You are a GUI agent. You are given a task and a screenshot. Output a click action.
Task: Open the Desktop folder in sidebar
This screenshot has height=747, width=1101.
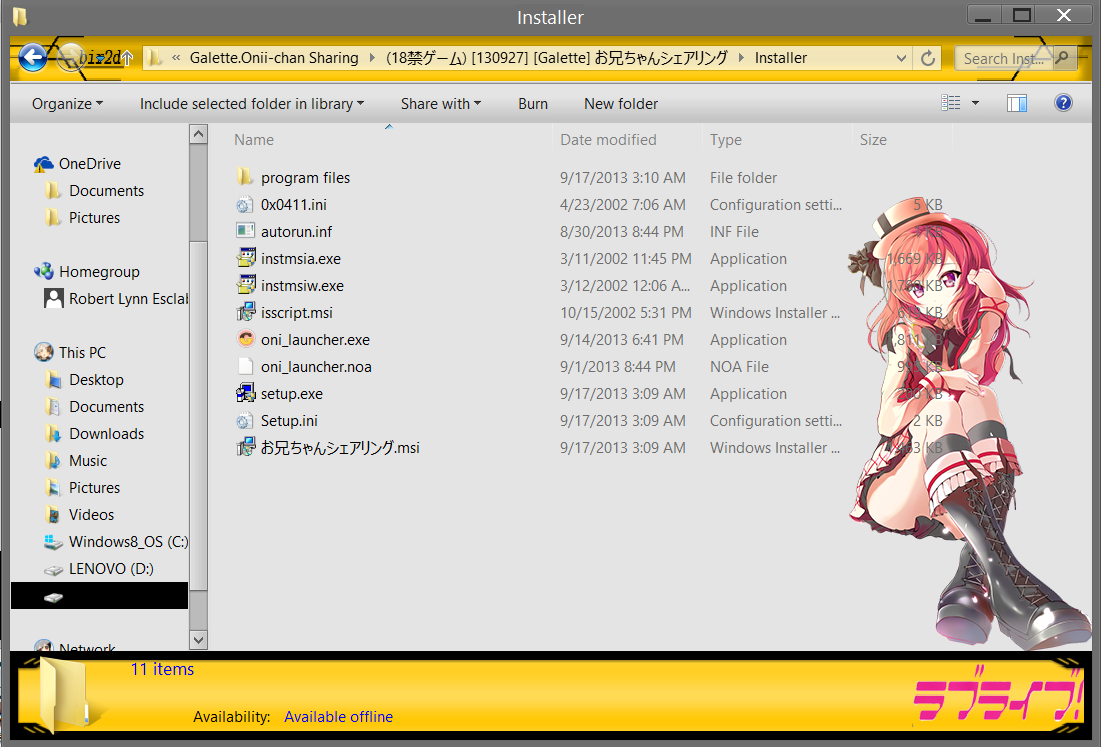[84, 380]
